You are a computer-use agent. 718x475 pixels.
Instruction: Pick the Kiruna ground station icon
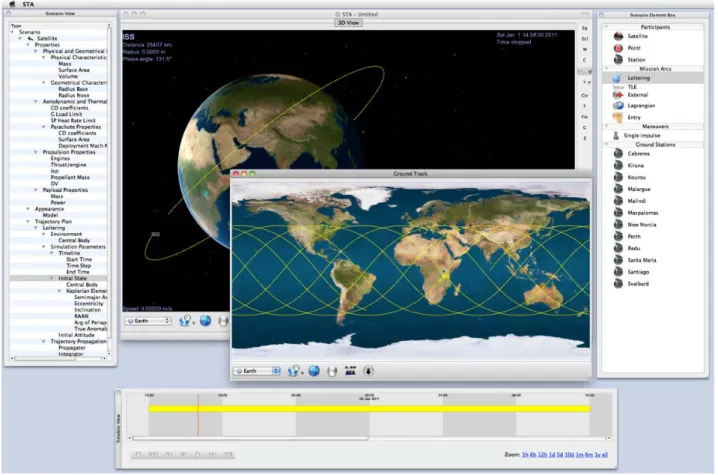(x=618, y=165)
